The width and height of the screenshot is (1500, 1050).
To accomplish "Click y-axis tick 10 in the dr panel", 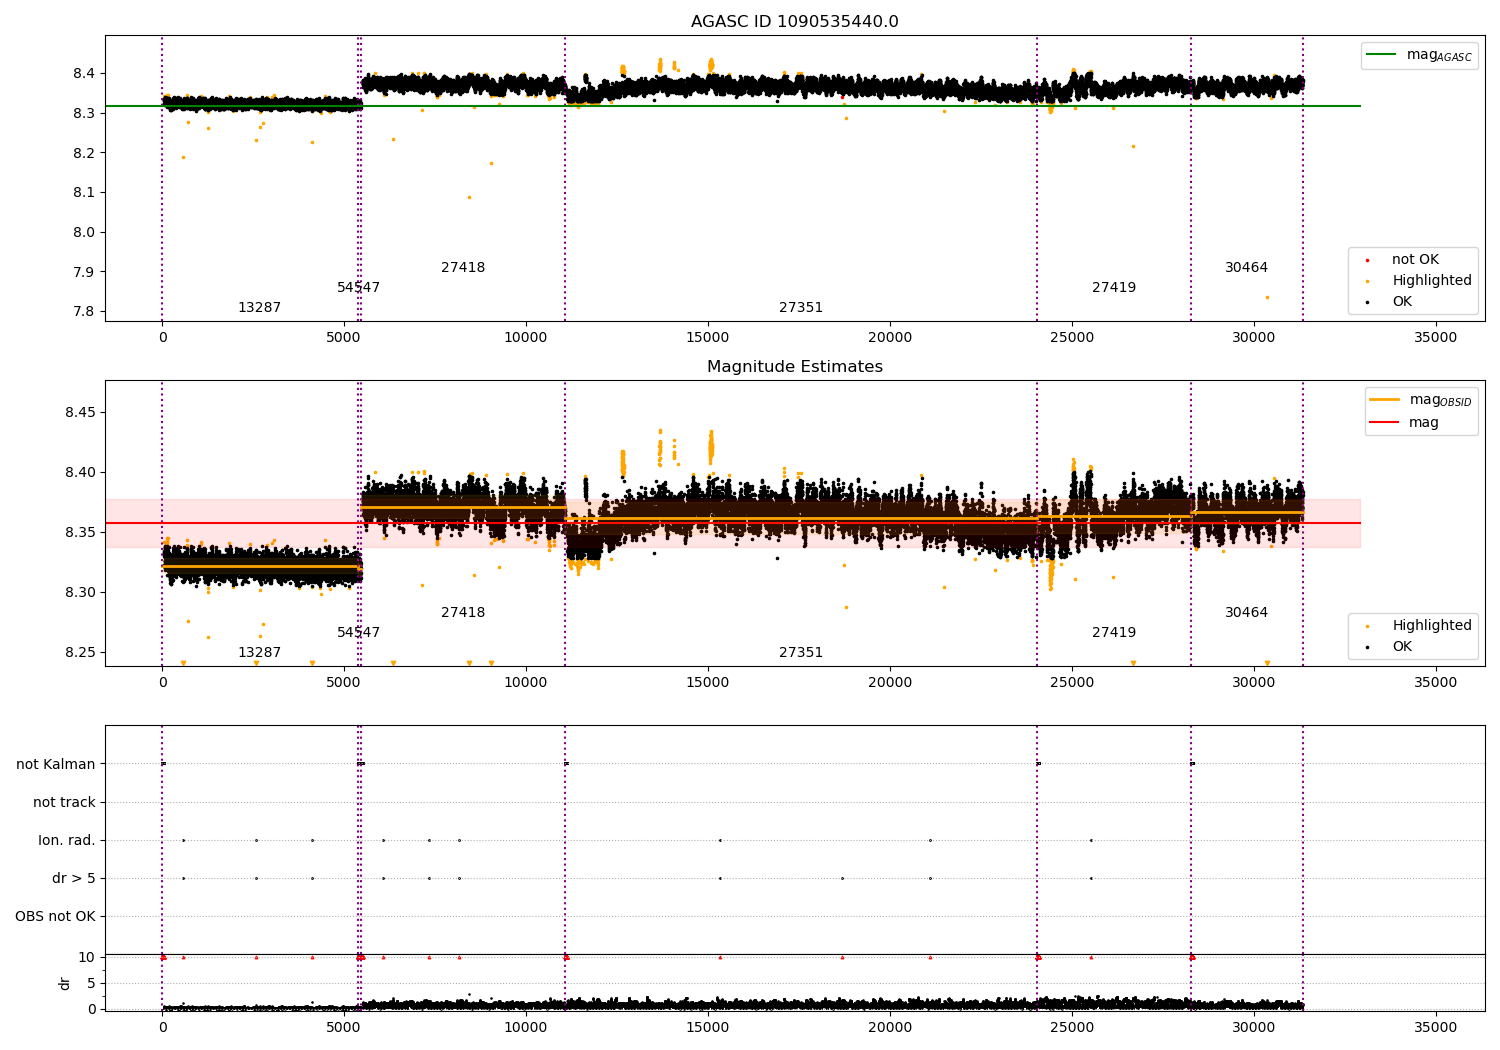I will tap(87, 958).
